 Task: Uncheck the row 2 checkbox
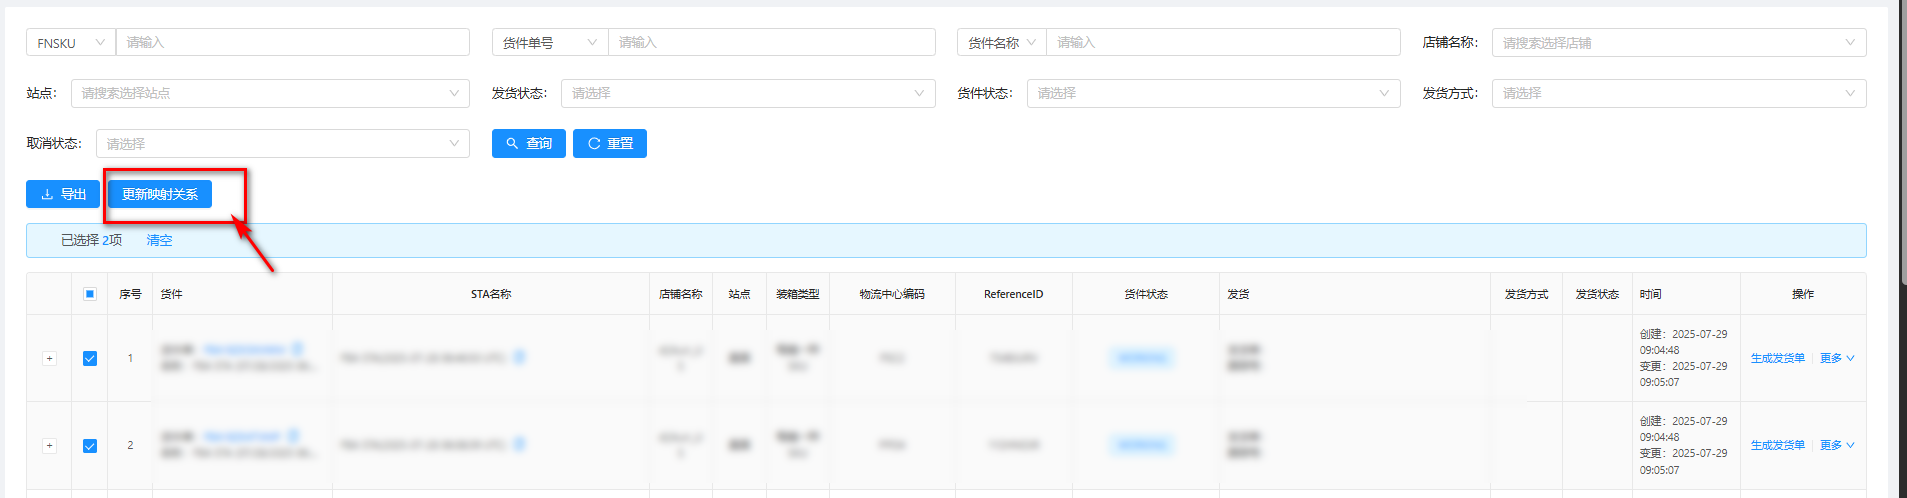[90, 445]
